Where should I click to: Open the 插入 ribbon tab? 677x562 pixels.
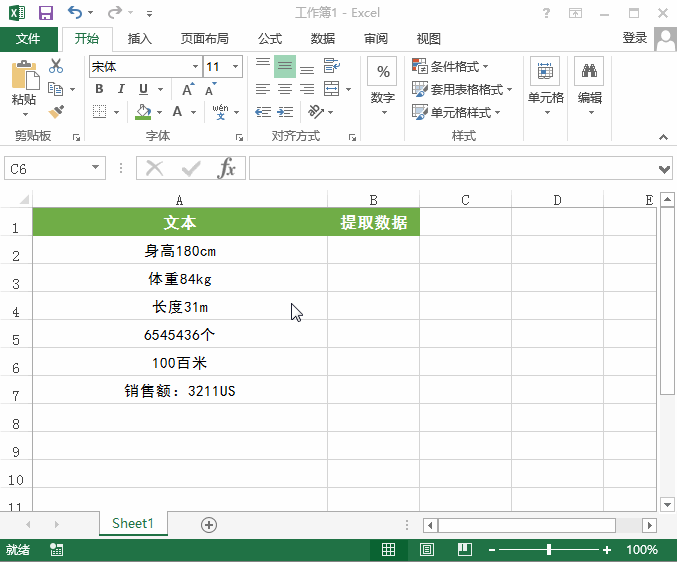click(x=140, y=39)
